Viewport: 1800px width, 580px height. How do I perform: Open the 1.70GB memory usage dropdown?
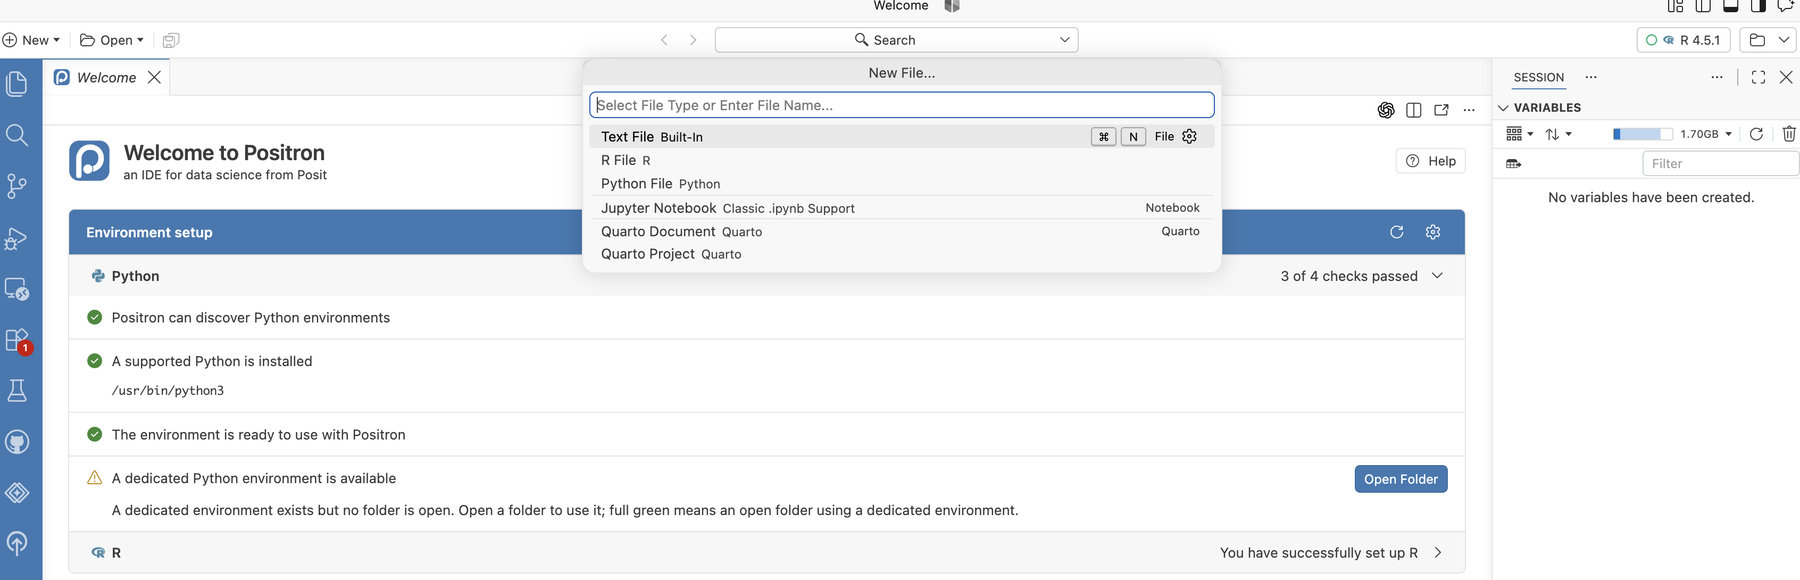coord(1706,134)
